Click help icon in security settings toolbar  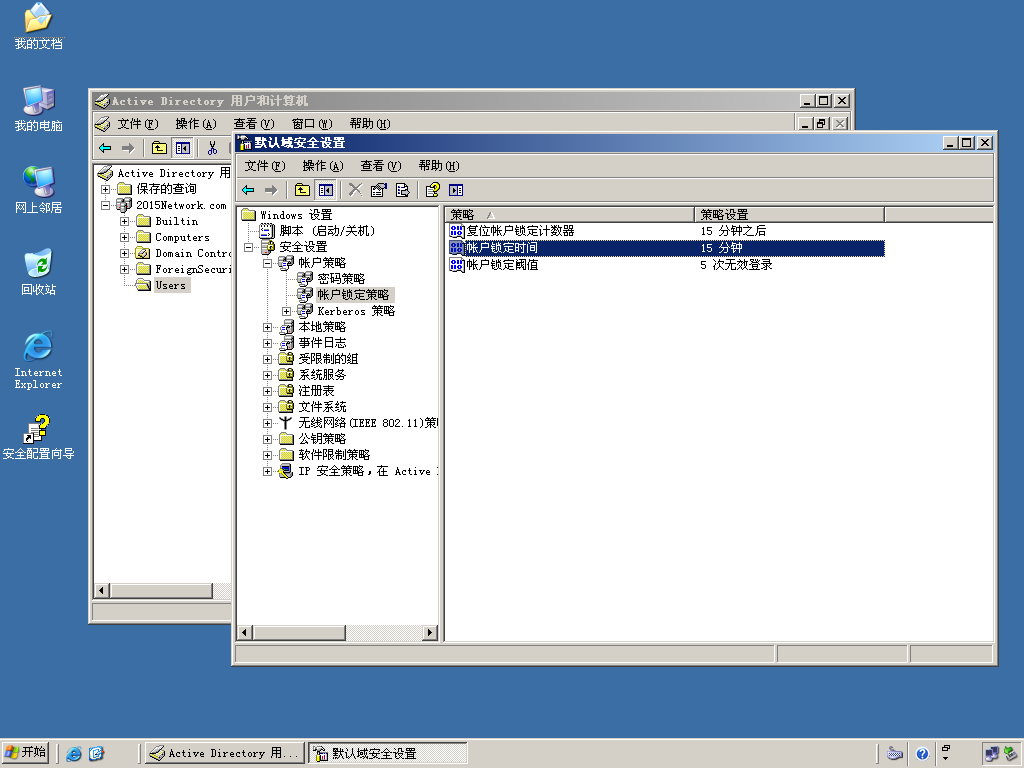coord(432,190)
